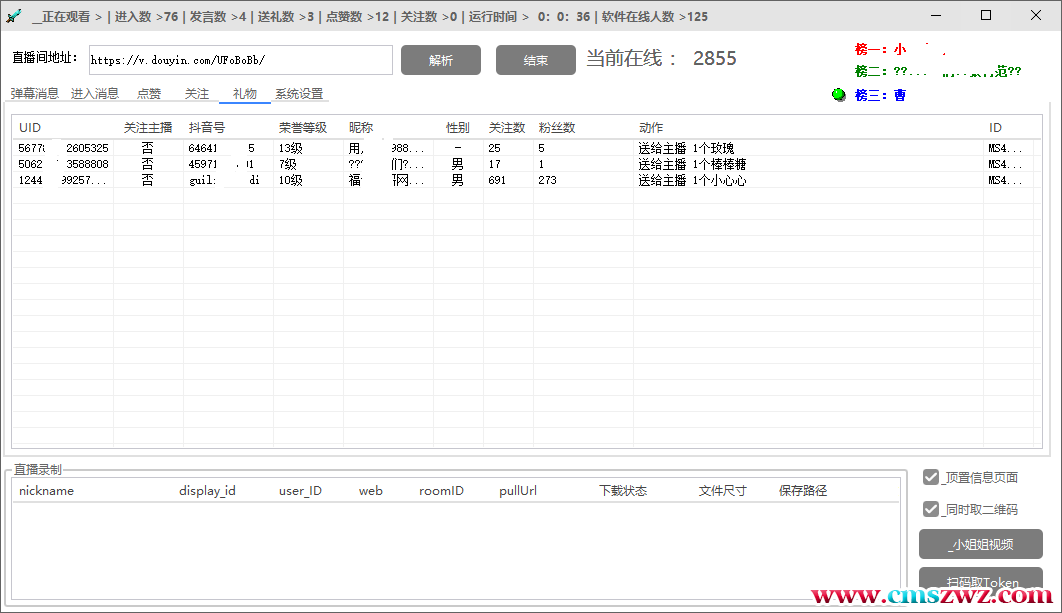Switch to the 弹幕消息 tab
The image size is (1062, 613).
(x=35, y=94)
